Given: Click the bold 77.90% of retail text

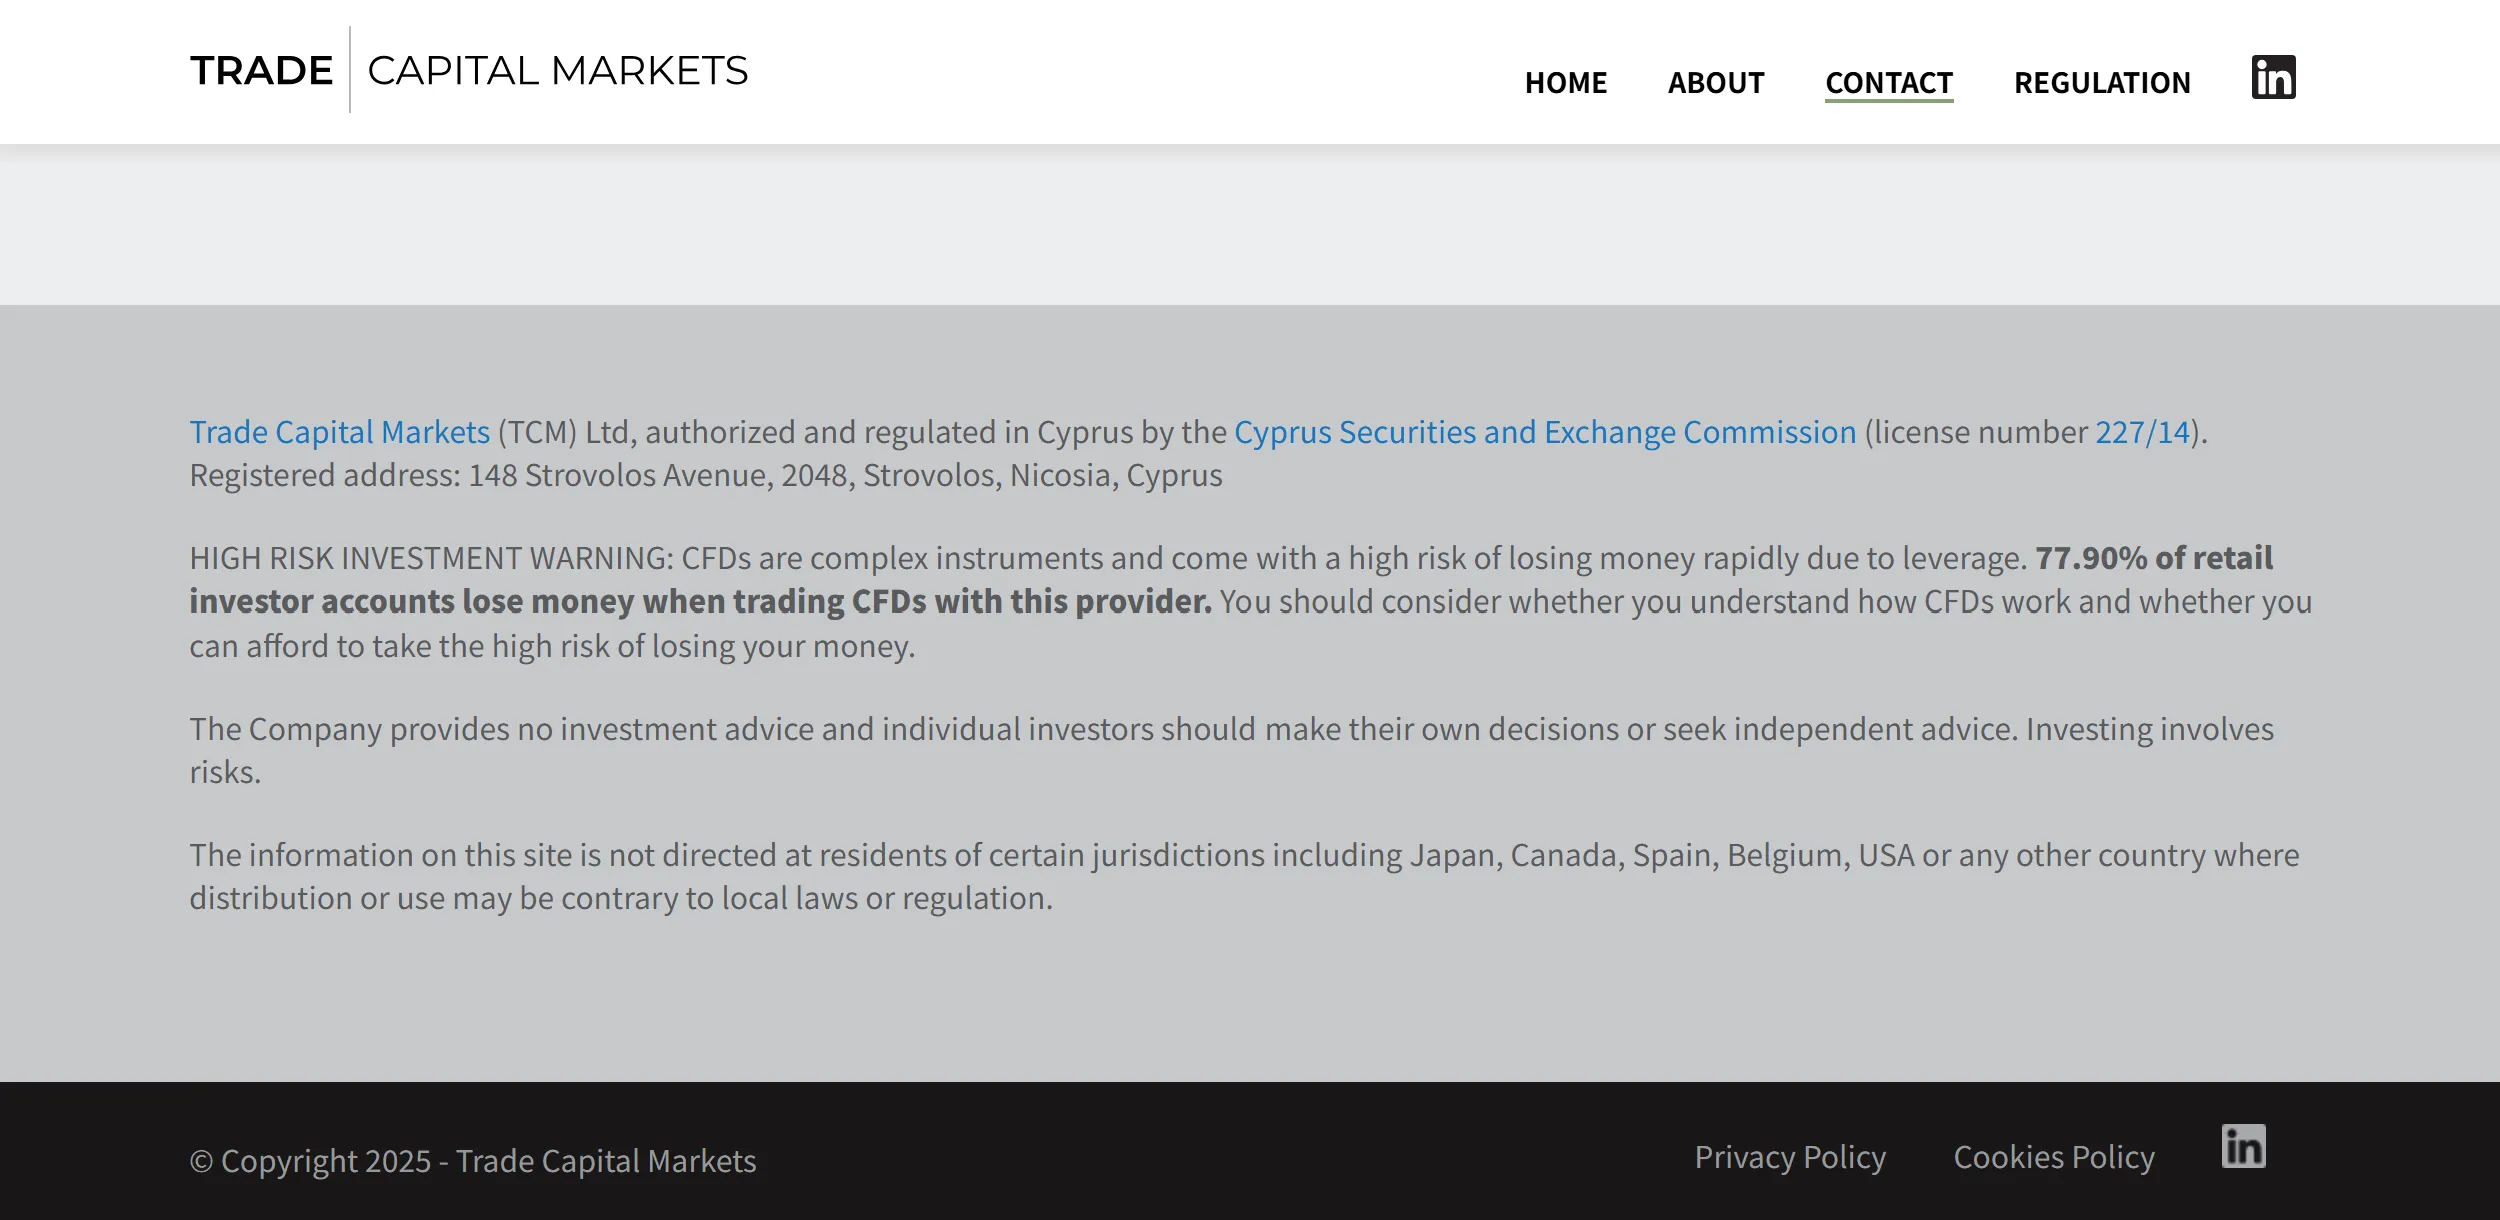Looking at the screenshot, I should [2154, 558].
